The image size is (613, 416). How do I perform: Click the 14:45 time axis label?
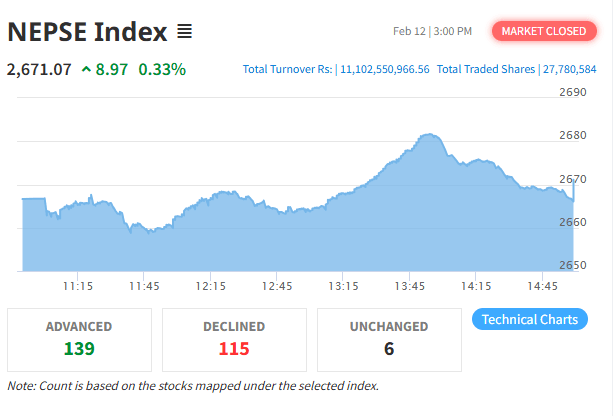541,286
